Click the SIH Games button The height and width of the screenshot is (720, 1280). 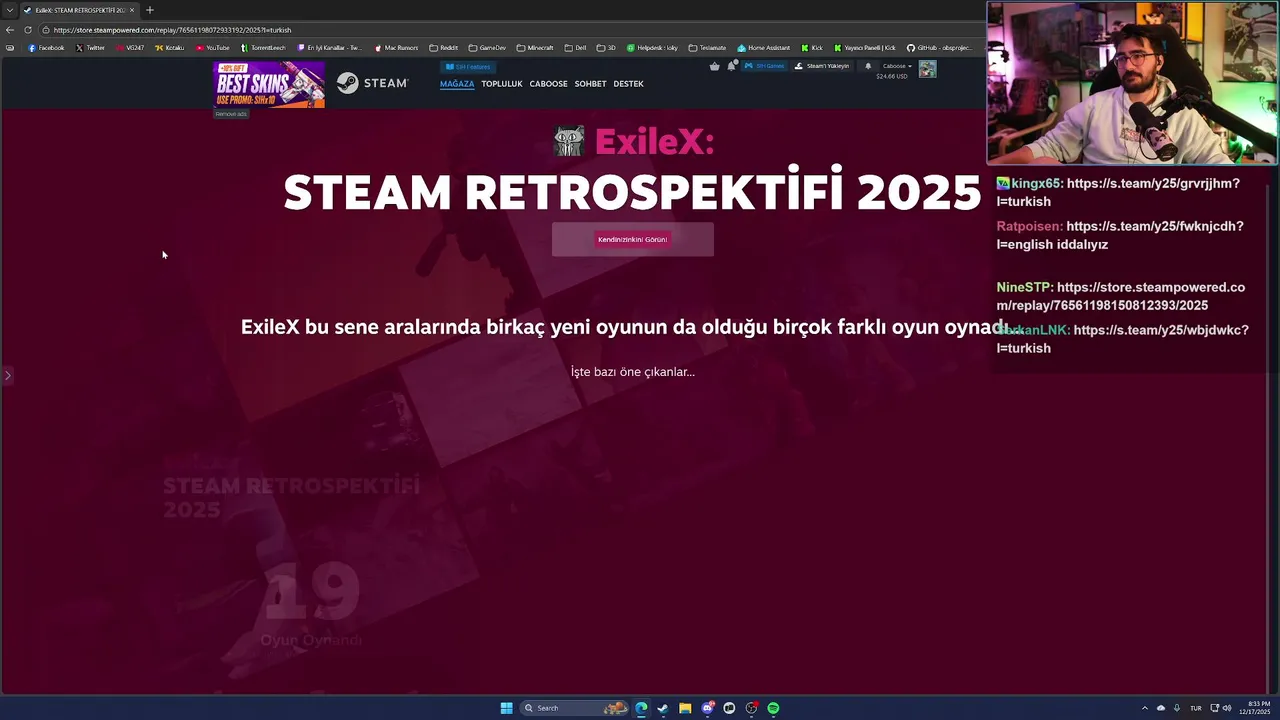tap(764, 66)
